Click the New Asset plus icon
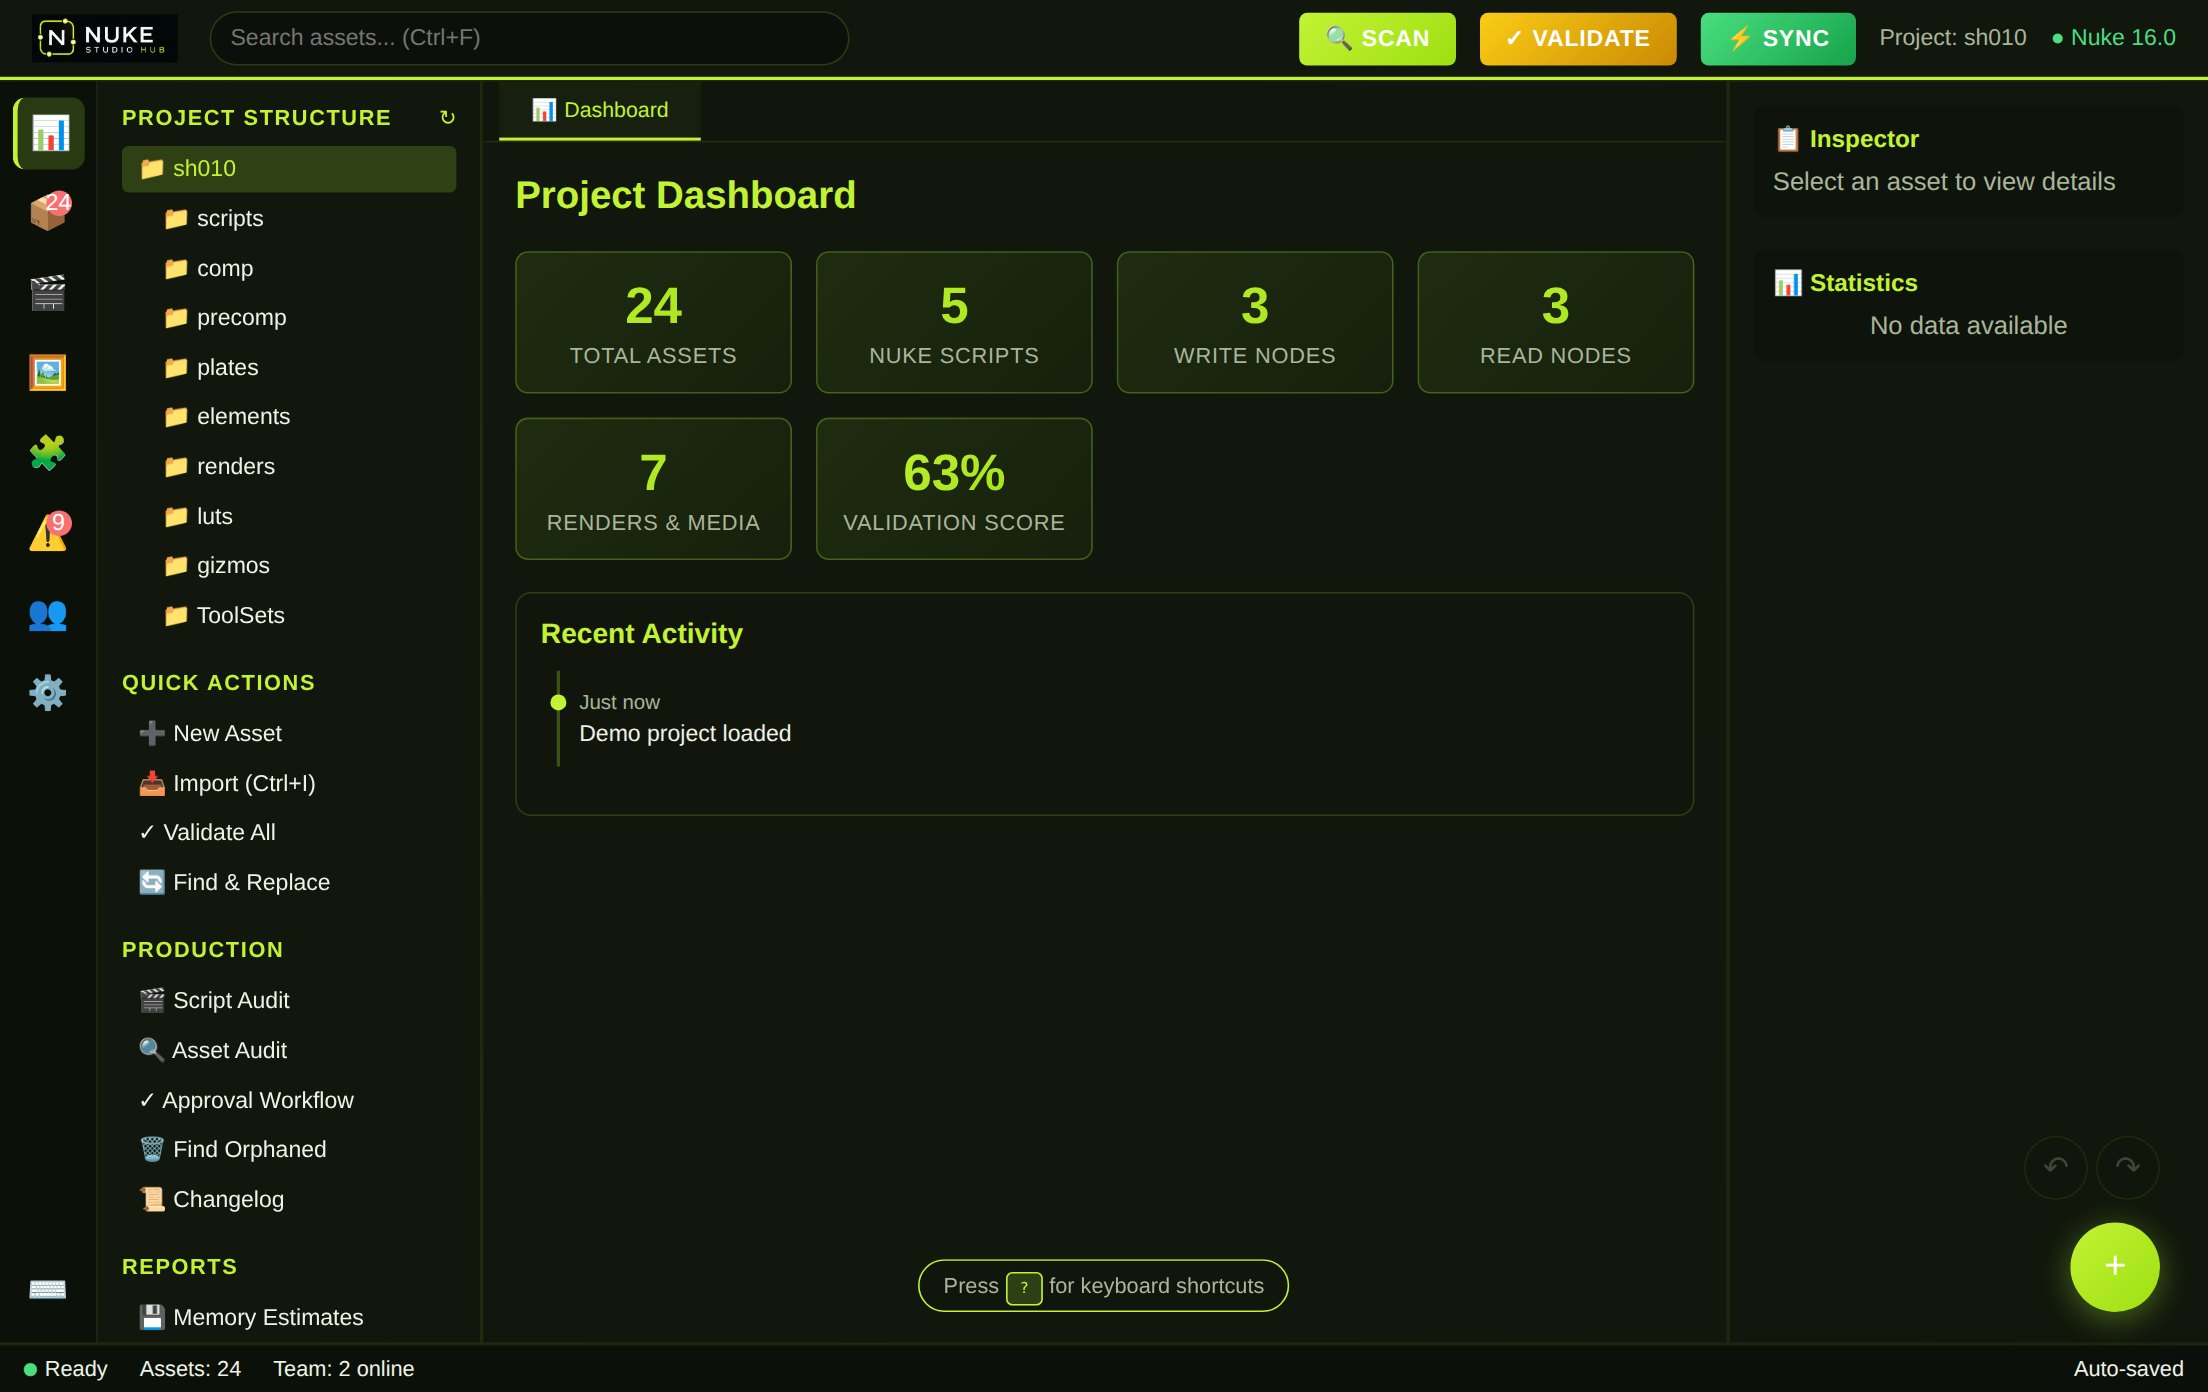This screenshot has height=1392, width=2208. click(x=152, y=733)
